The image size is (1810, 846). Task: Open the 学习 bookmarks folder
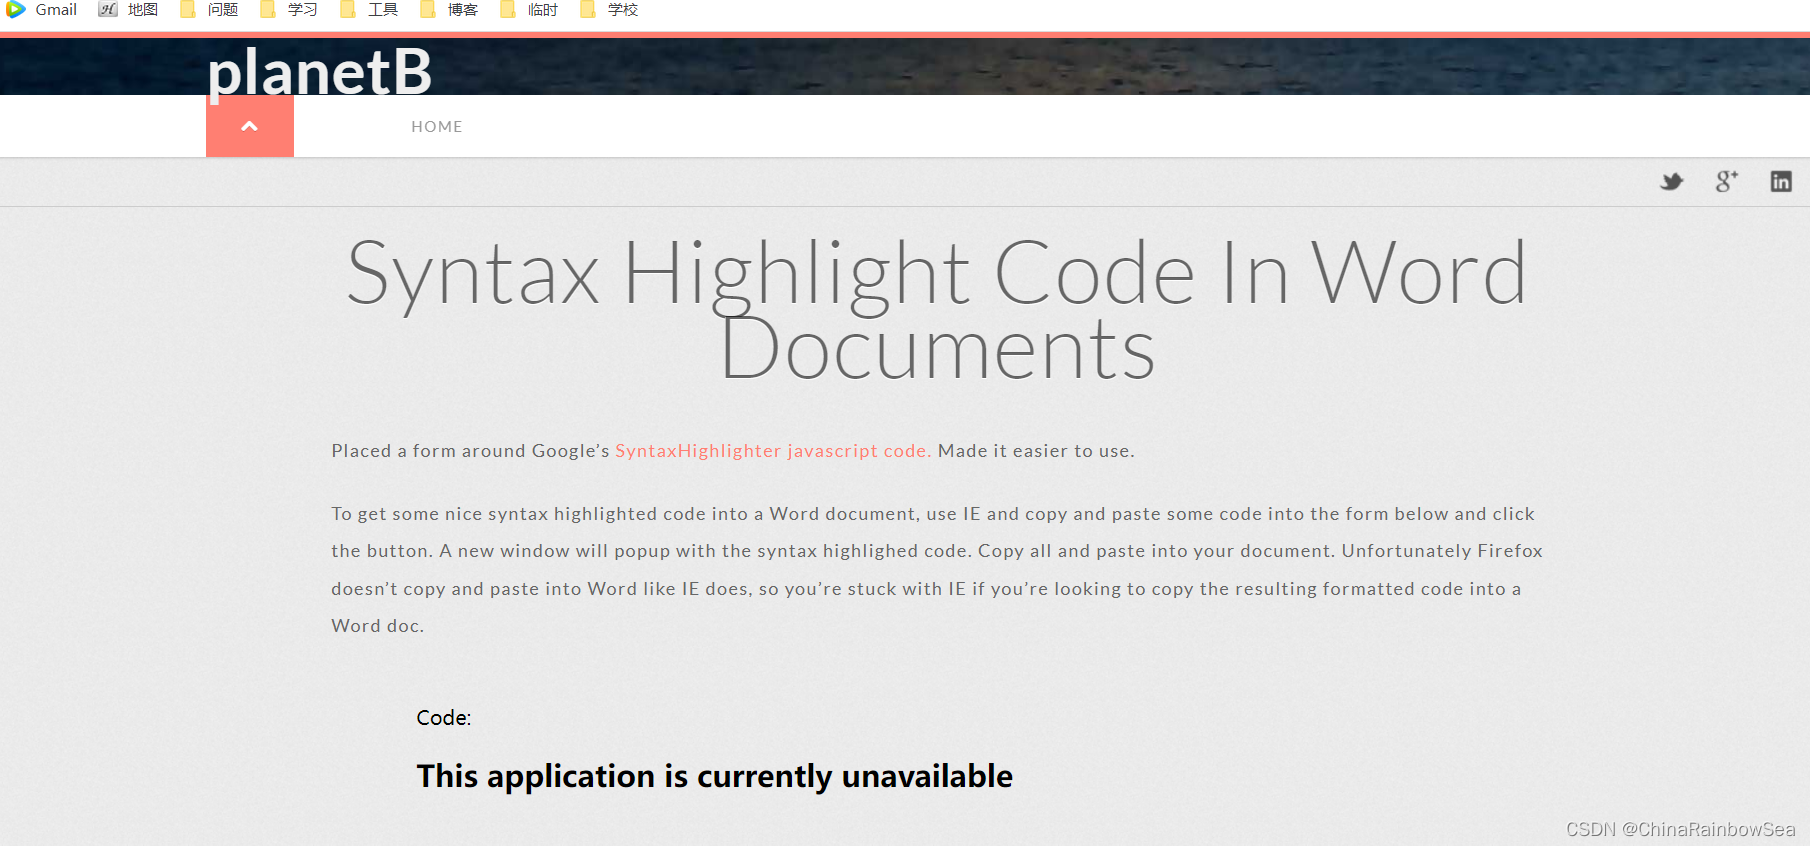pos(289,9)
